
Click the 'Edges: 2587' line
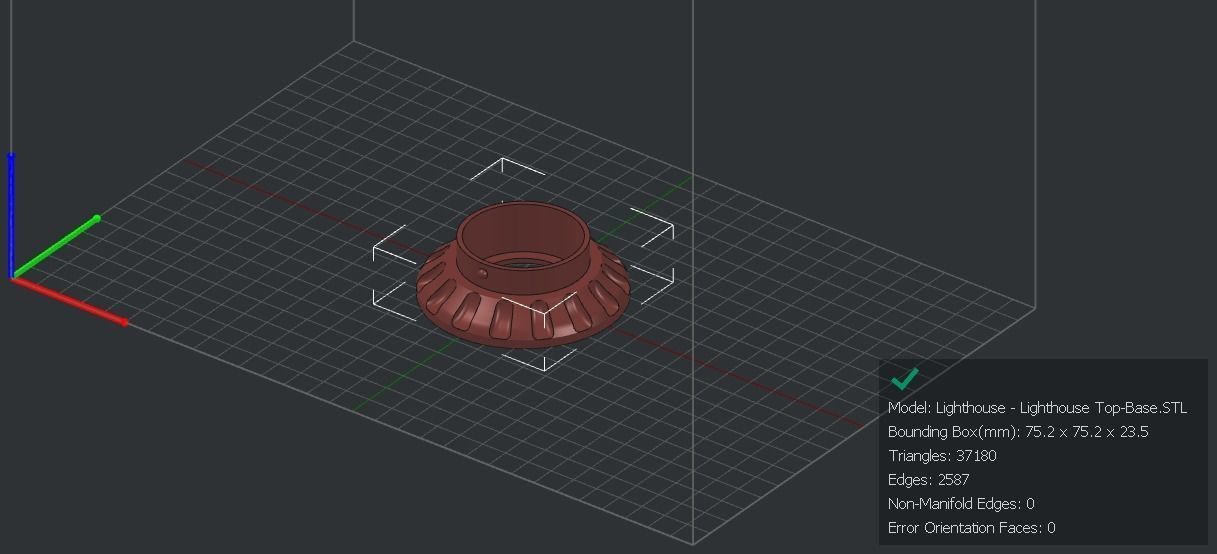pos(928,480)
